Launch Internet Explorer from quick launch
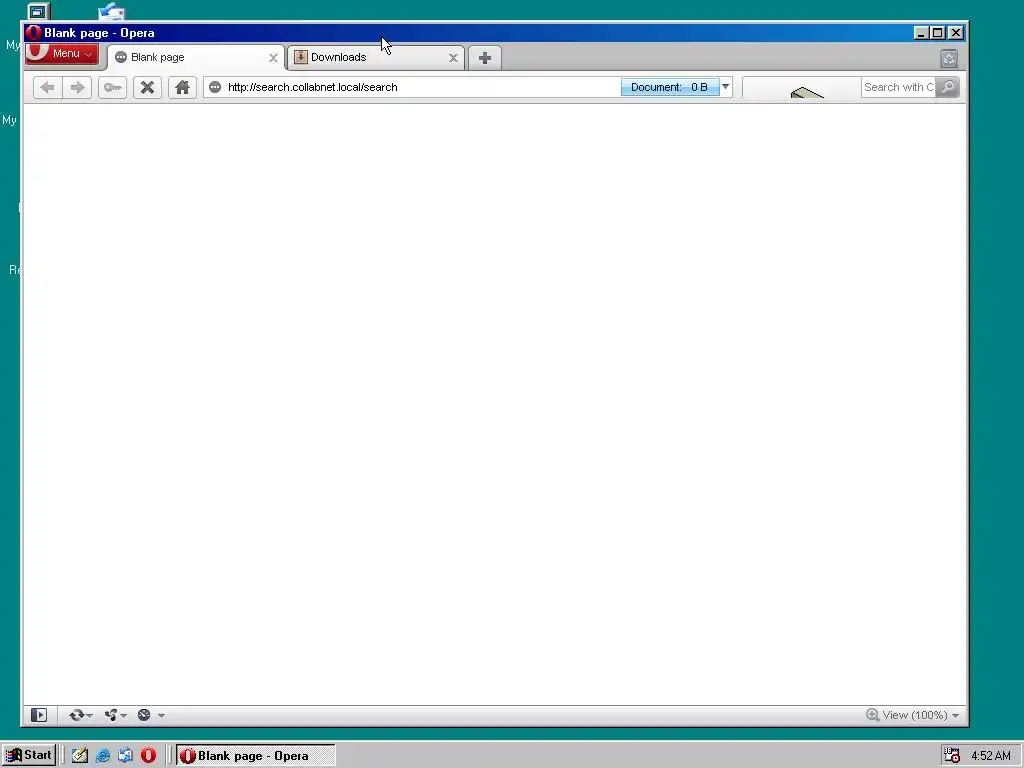This screenshot has height=768, width=1024. (103, 756)
